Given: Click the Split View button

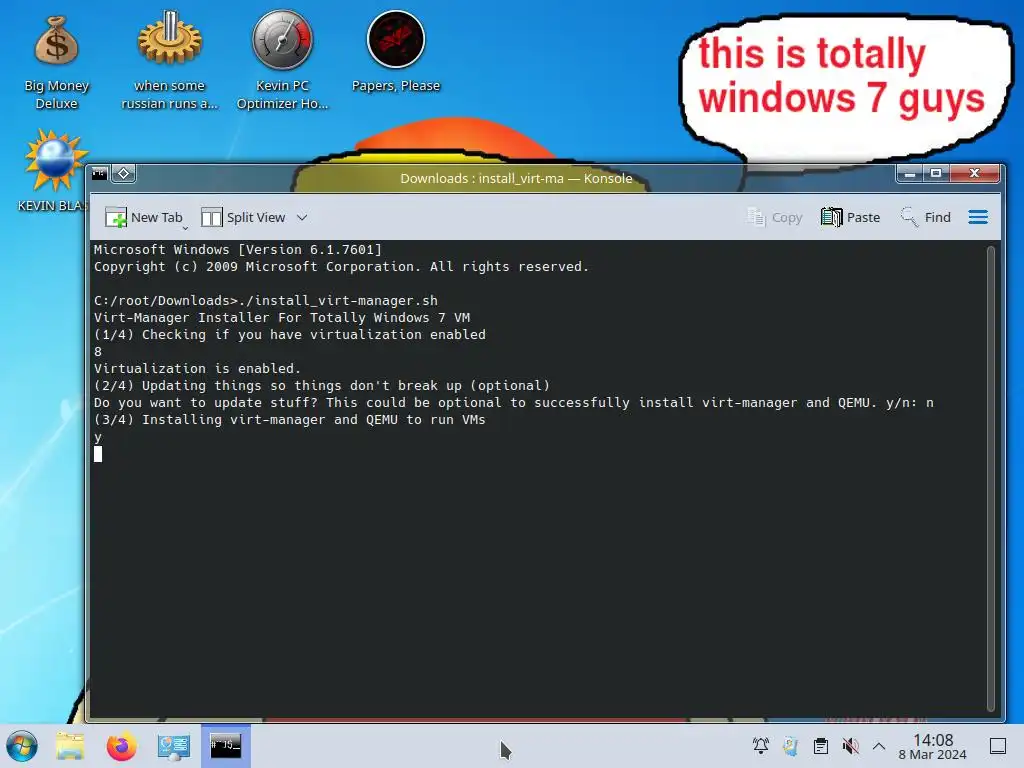Looking at the screenshot, I should coord(243,217).
